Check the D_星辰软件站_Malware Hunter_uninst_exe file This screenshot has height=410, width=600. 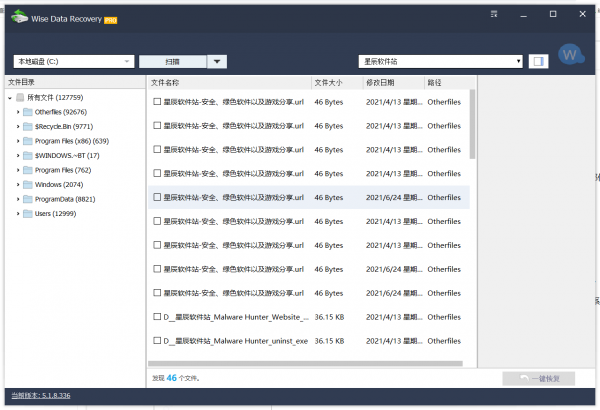pos(157,340)
